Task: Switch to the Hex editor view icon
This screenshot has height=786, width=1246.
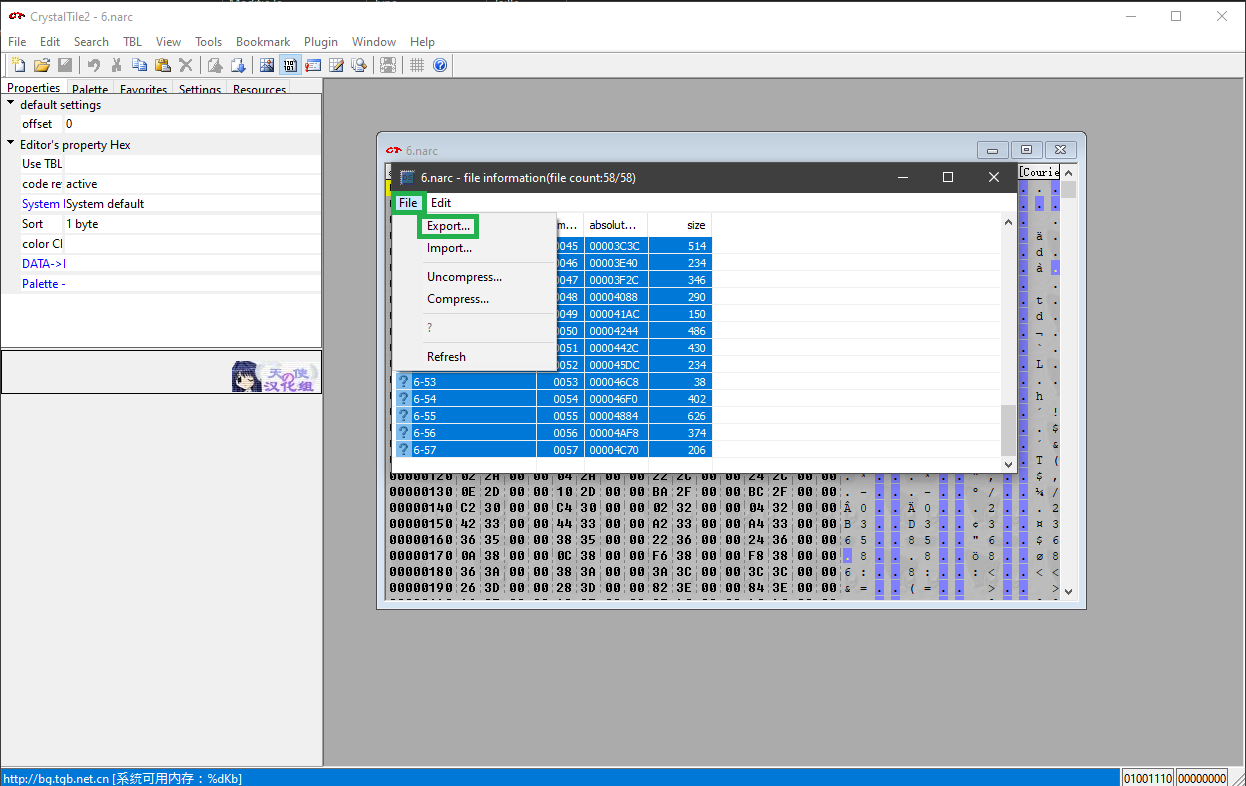Action: pyautogui.click(x=290, y=66)
